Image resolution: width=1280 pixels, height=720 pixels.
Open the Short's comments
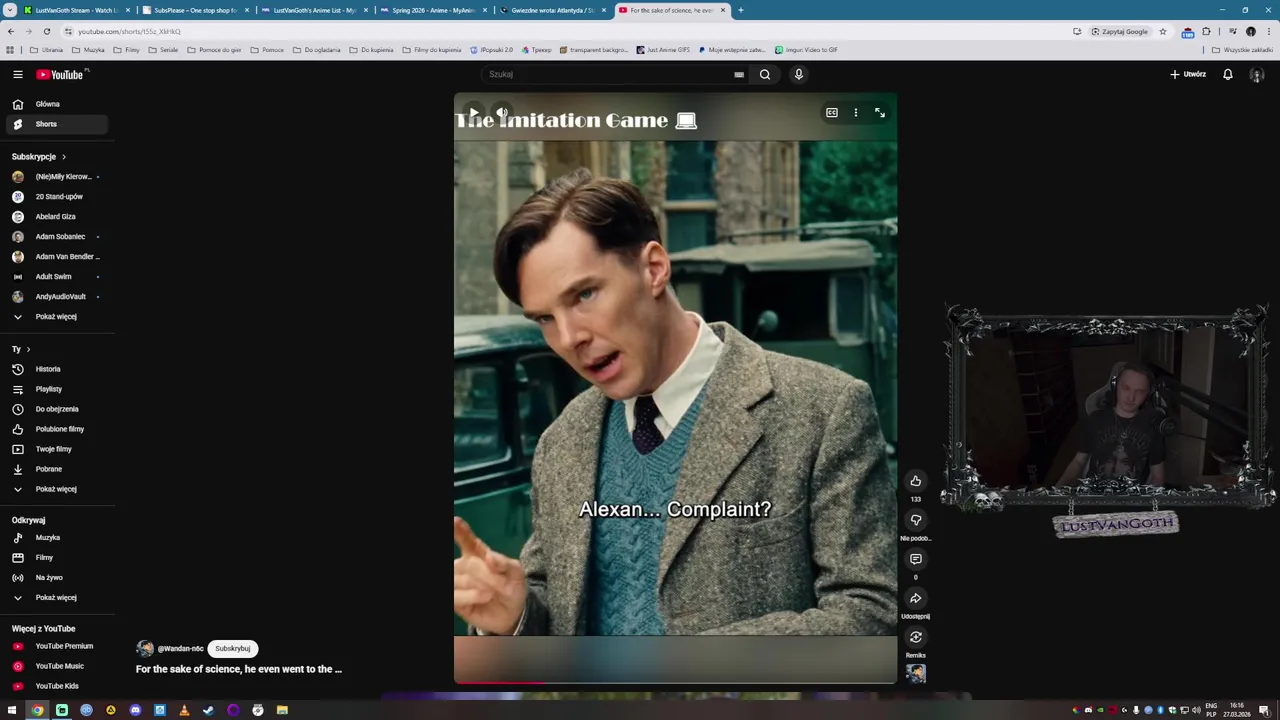coord(915,559)
